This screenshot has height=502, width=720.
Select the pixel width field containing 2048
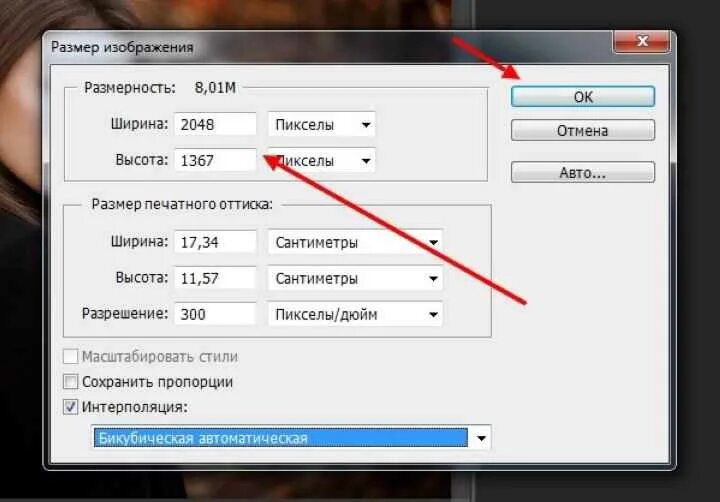coord(215,124)
